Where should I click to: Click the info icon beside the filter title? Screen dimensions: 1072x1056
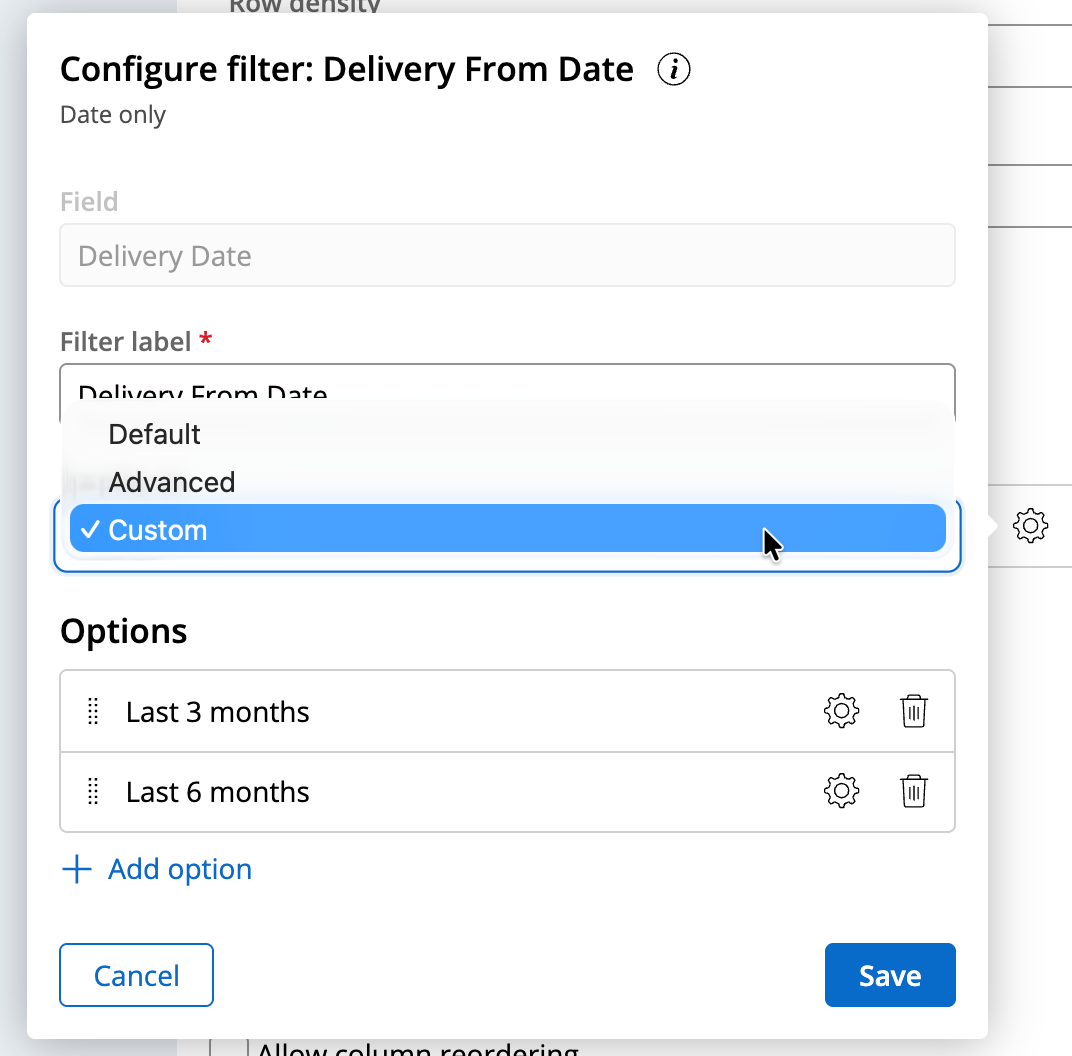click(x=675, y=70)
